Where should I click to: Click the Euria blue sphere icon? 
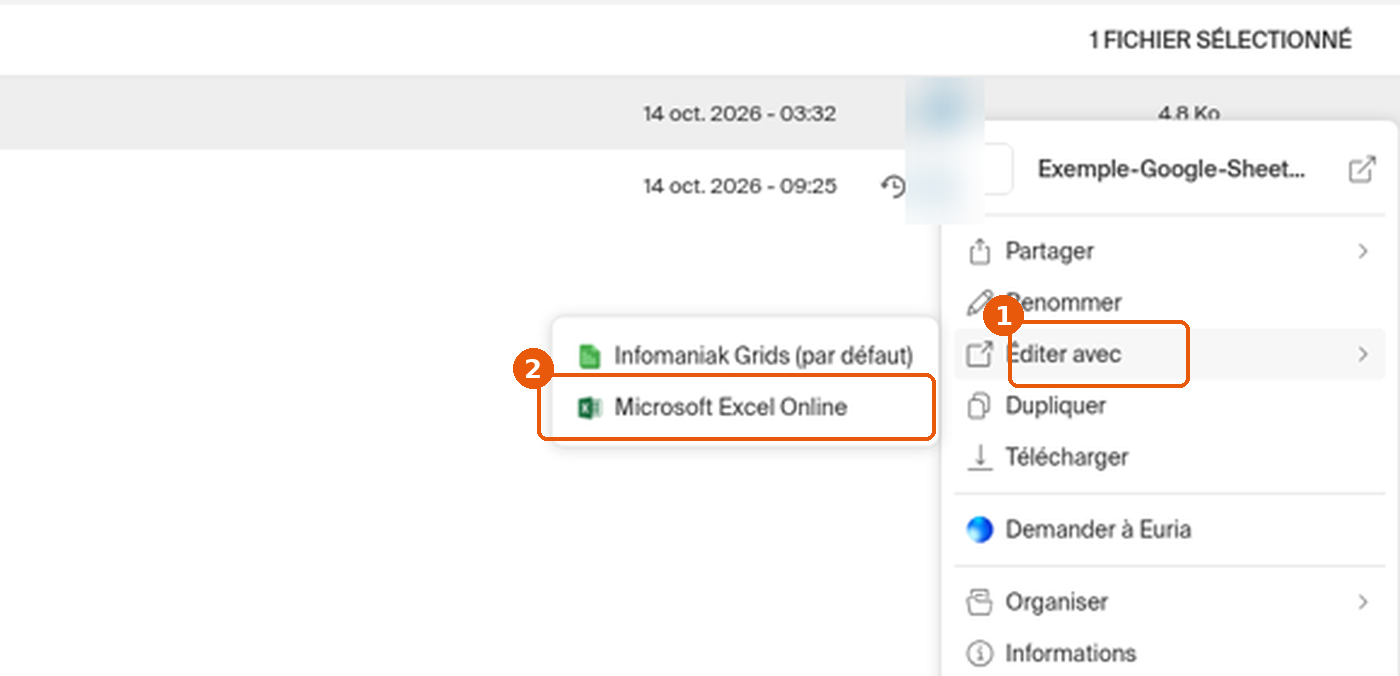click(x=980, y=529)
